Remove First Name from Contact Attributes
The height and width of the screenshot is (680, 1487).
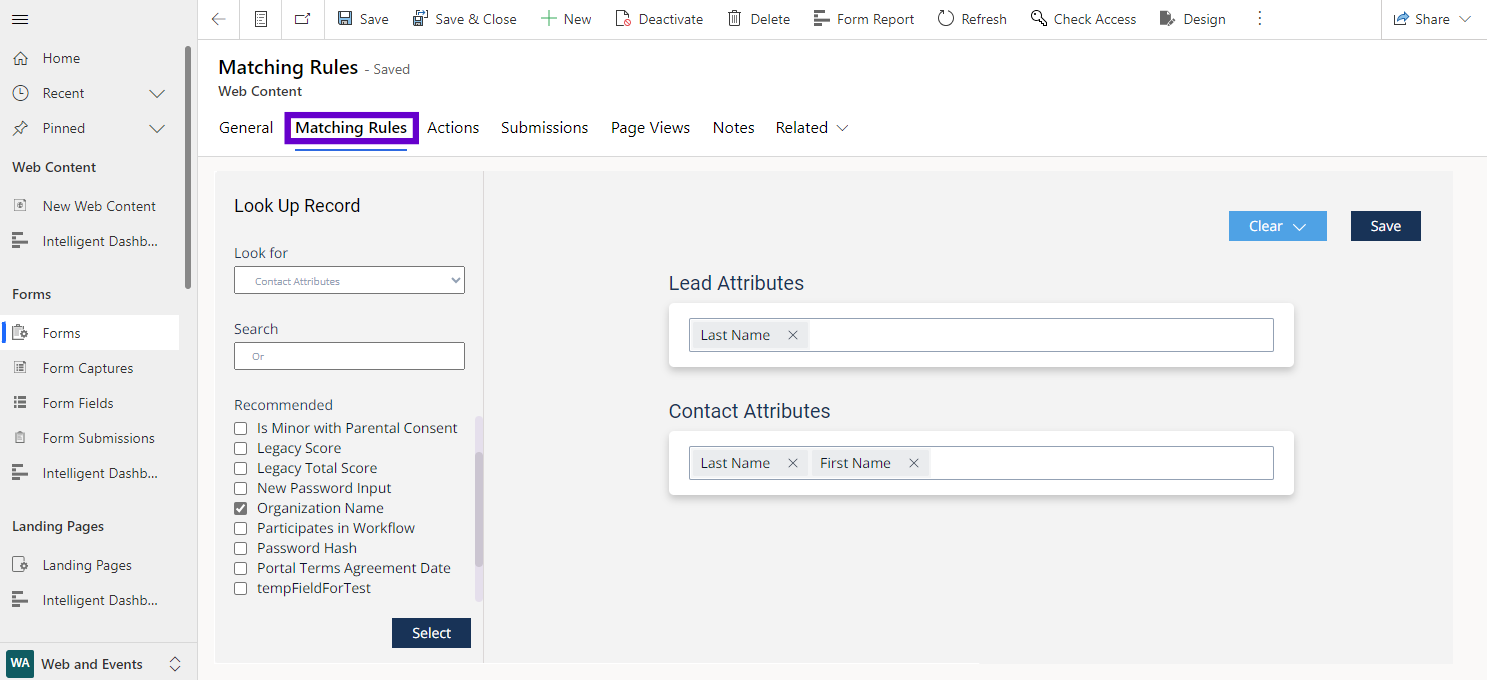[914, 463]
